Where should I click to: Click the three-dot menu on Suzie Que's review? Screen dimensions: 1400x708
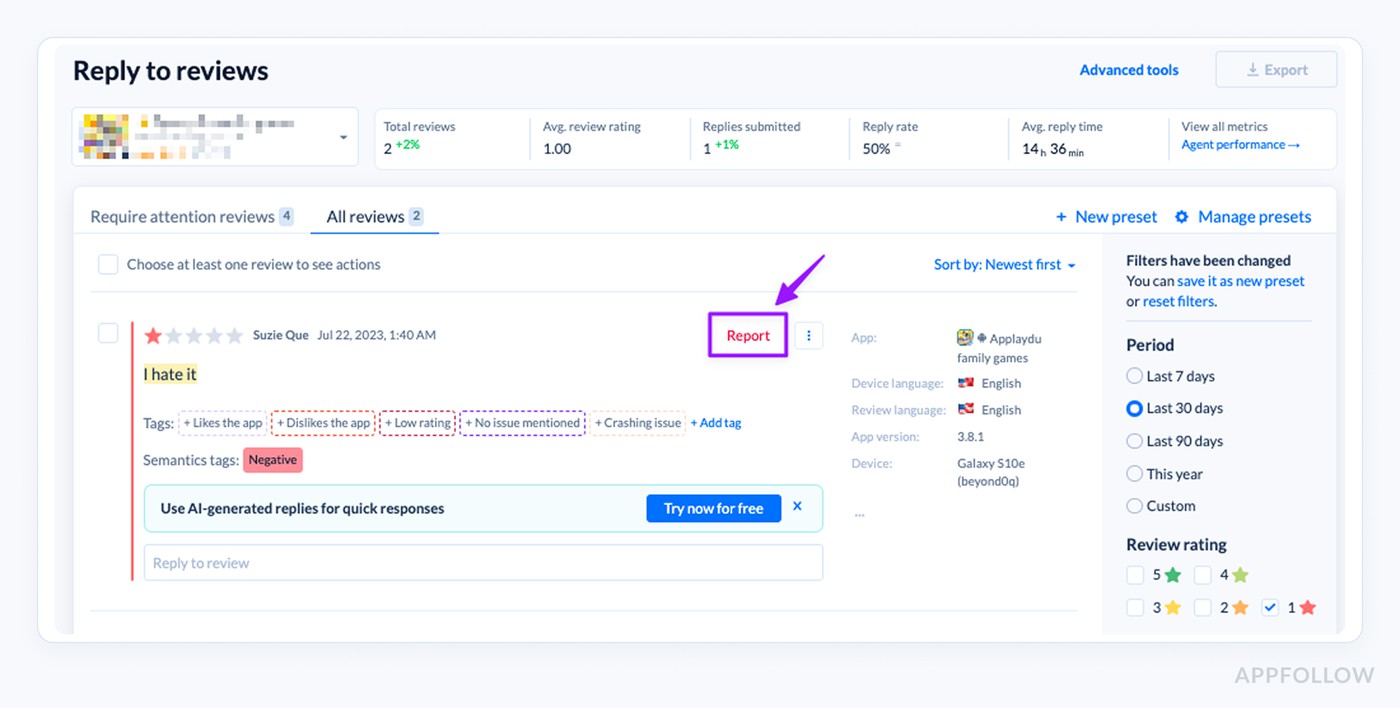coord(809,335)
